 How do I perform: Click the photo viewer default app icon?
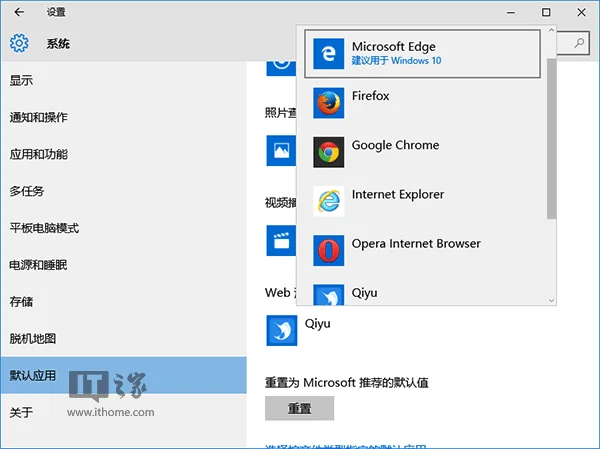(x=281, y=151)
